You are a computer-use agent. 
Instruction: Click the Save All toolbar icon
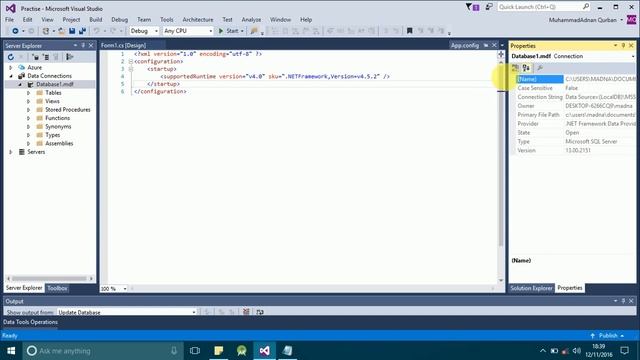coord(82,31)
